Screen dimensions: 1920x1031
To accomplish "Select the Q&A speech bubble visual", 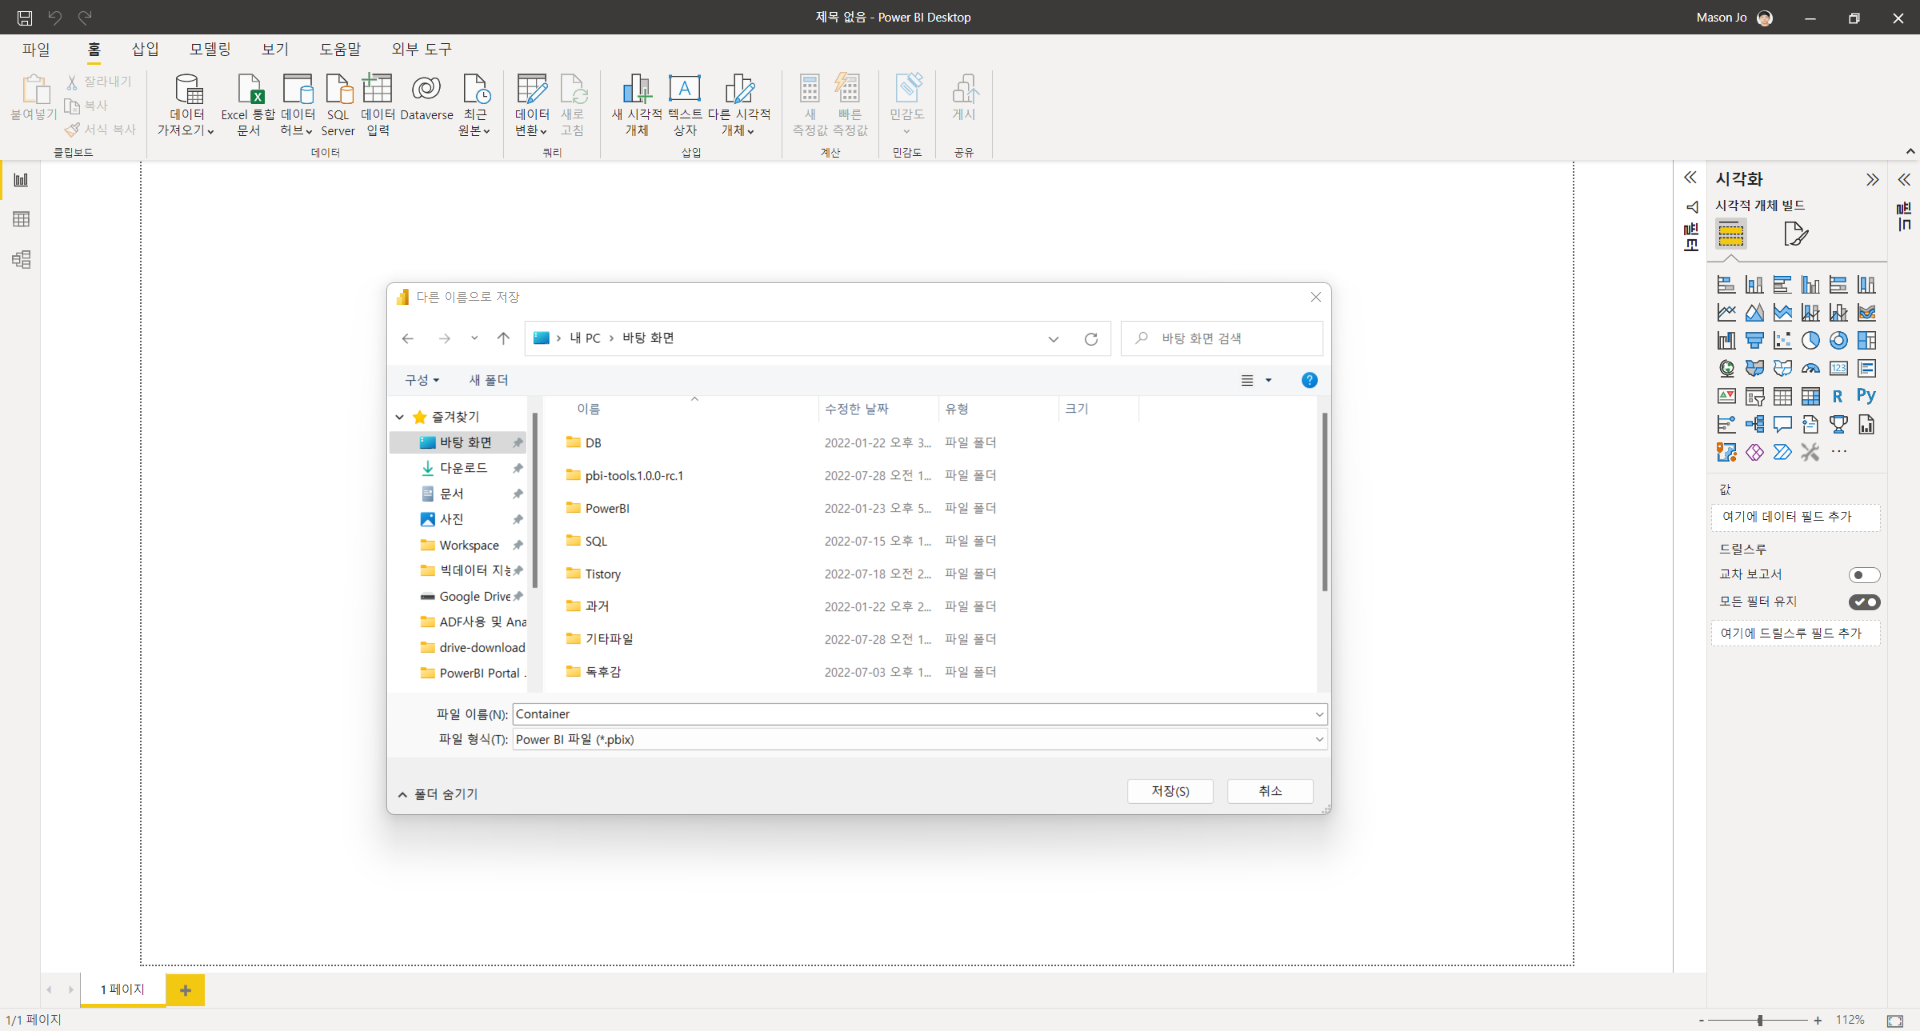I will (1782, 425).
